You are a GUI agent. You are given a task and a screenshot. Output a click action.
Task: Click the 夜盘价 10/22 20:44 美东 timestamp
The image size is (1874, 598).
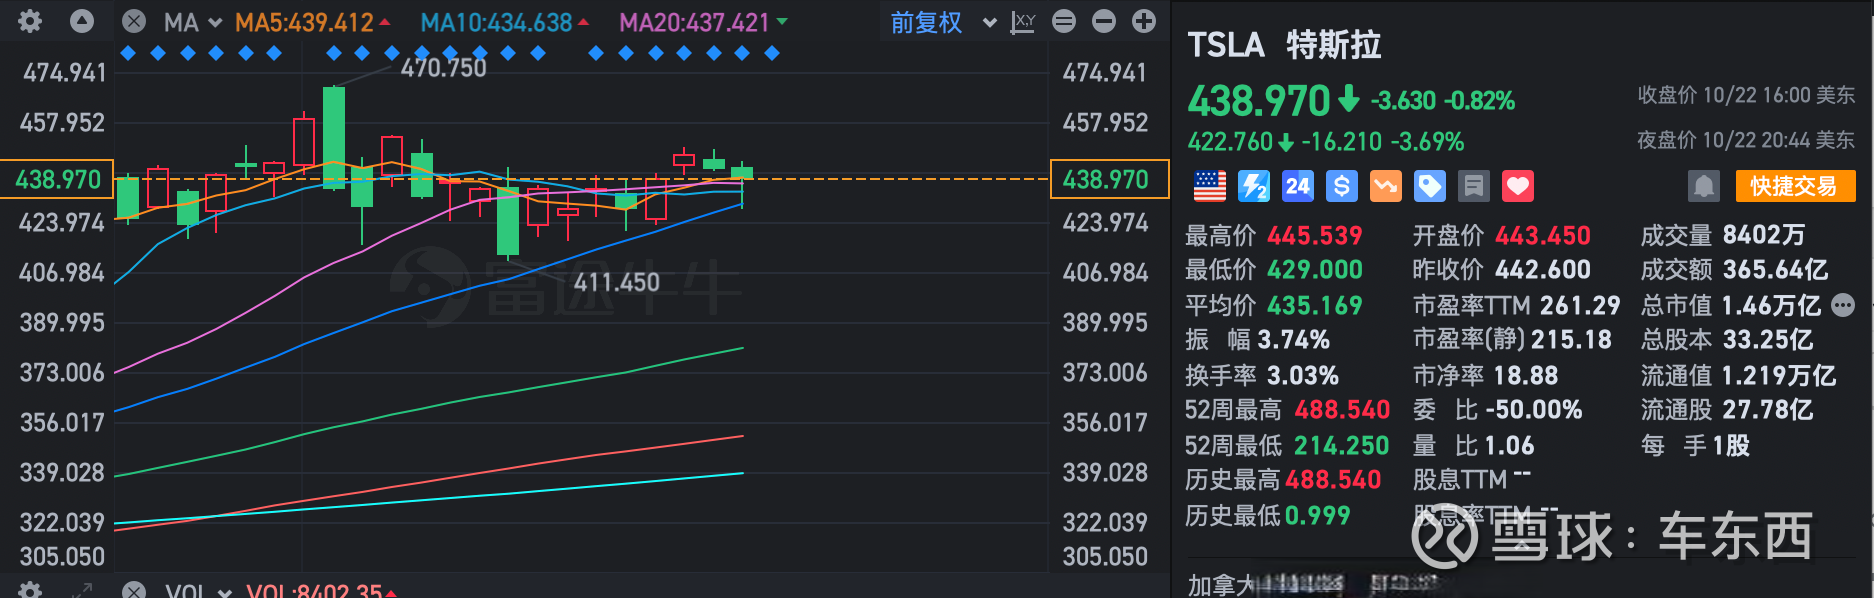coord(1746,140)
